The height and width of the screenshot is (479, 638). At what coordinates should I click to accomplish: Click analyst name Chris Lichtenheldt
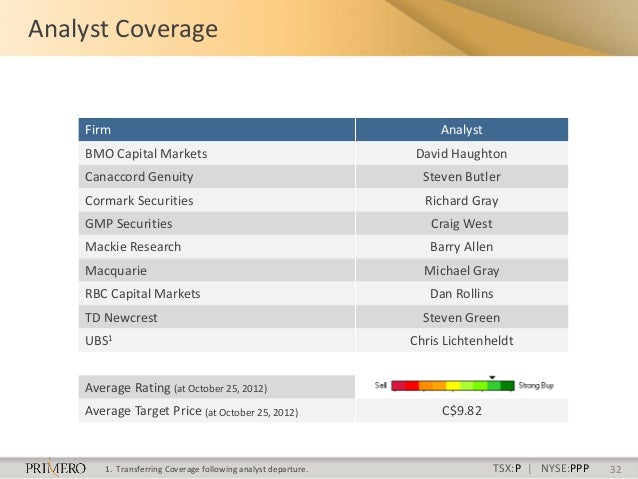click(461, 340)
